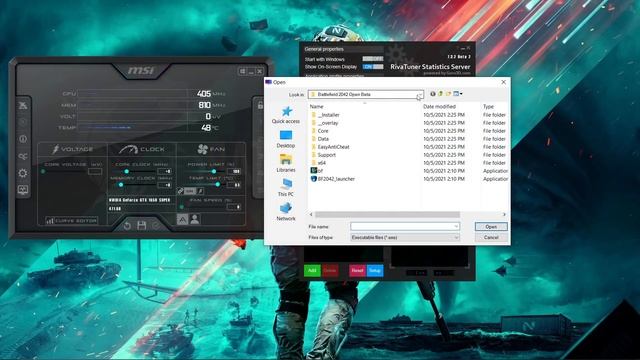The image size is (640, 360).
Task: Expand the Look in folder dropdown
Action: coord(419,94)
